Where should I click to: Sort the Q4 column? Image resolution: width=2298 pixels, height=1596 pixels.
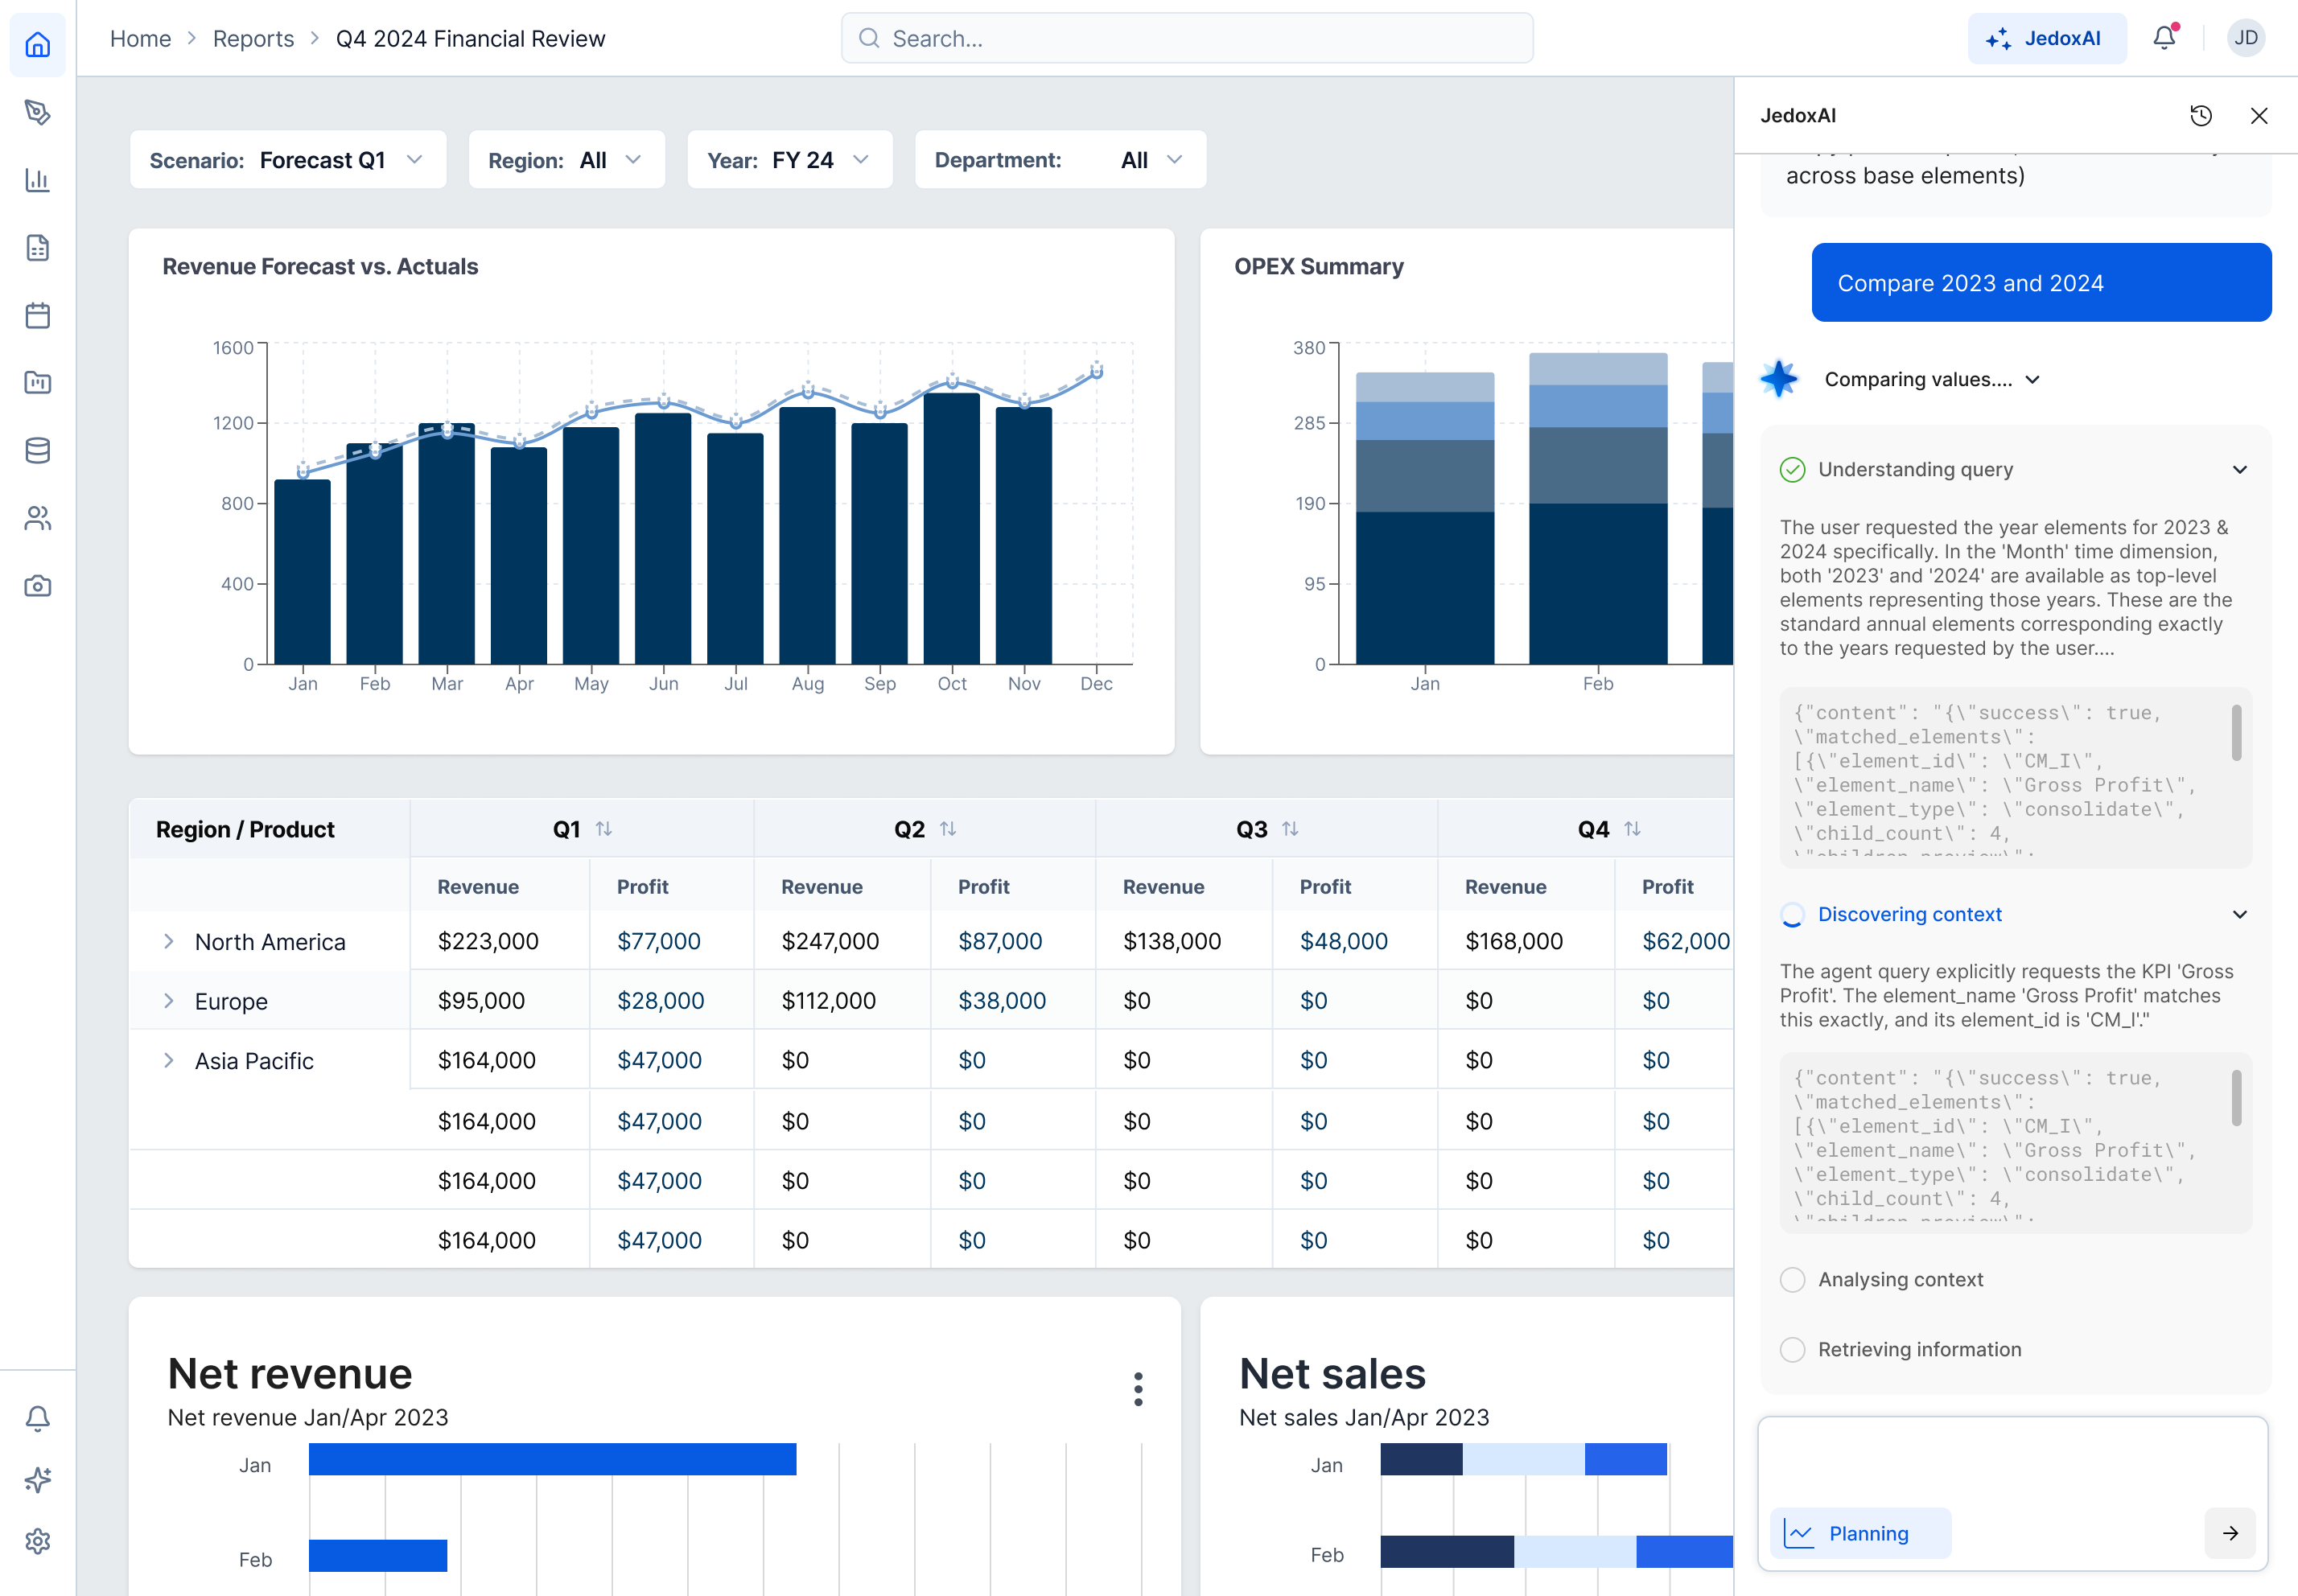tap(1632, 829)
